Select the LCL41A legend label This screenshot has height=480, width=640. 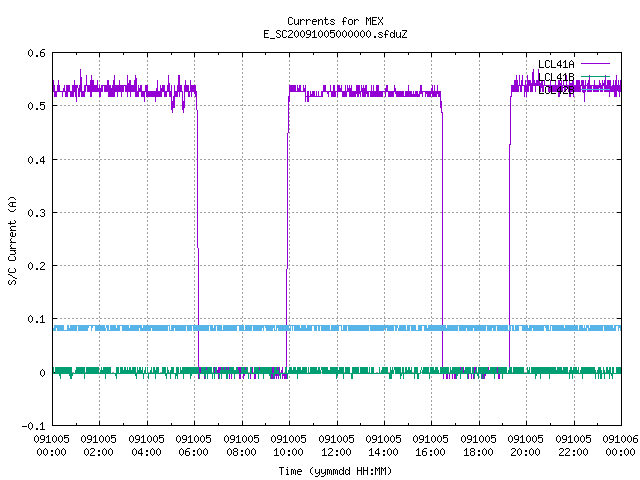pos(556,64)
